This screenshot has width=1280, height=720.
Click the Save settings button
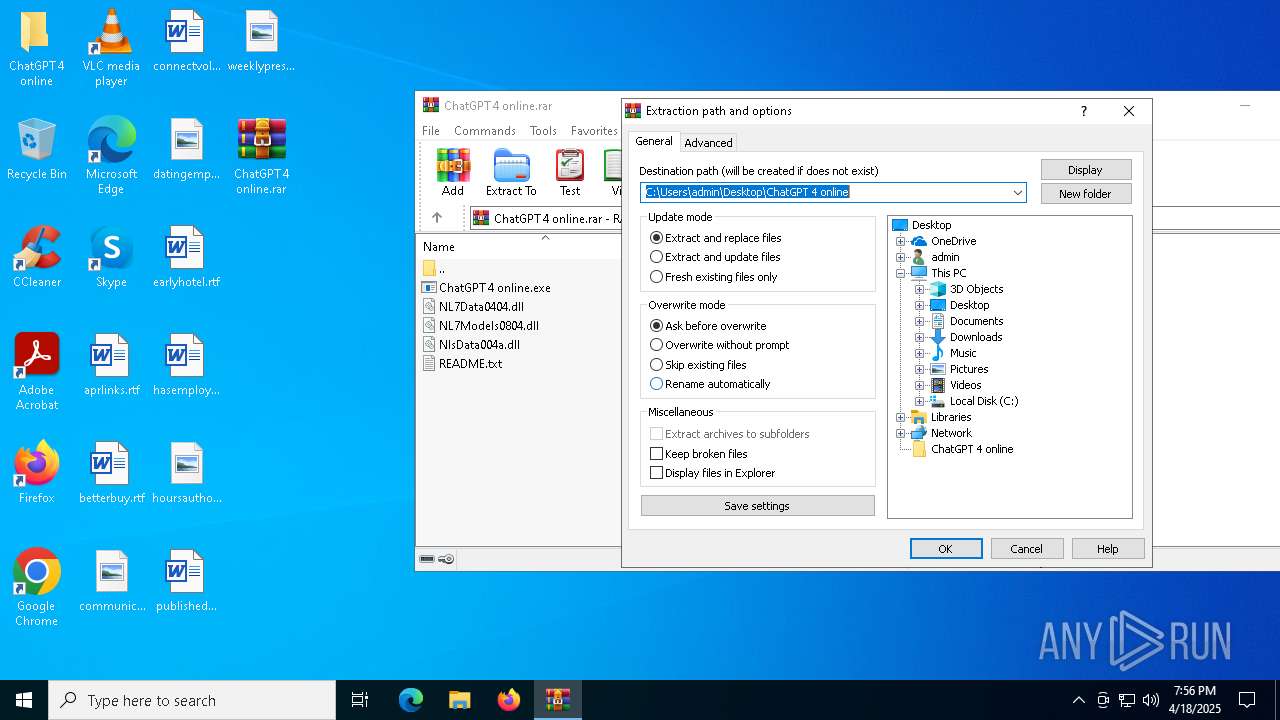757,506
